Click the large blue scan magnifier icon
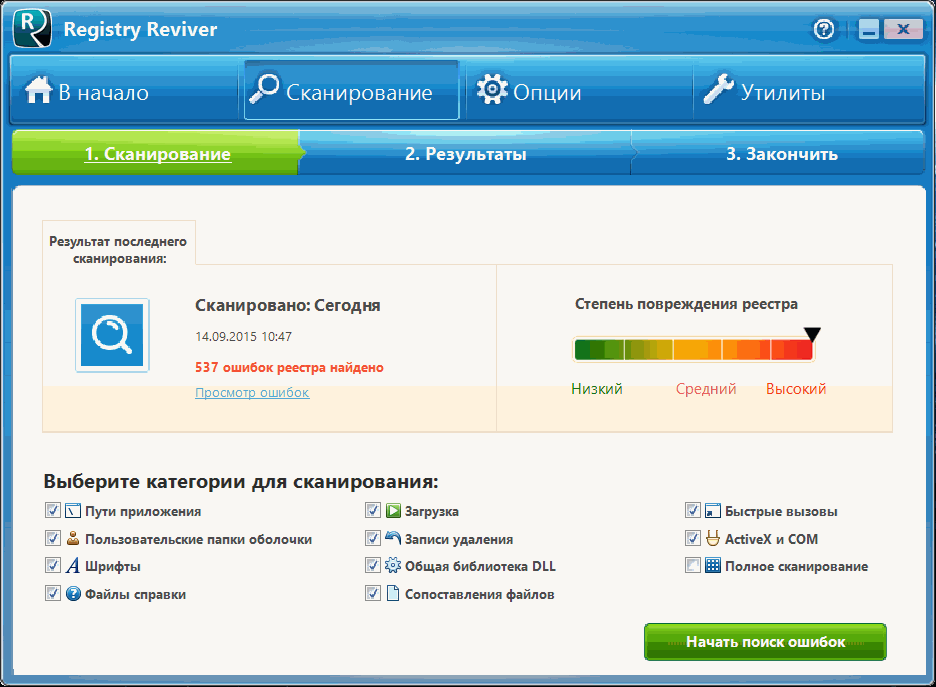 tap(112, 335)
